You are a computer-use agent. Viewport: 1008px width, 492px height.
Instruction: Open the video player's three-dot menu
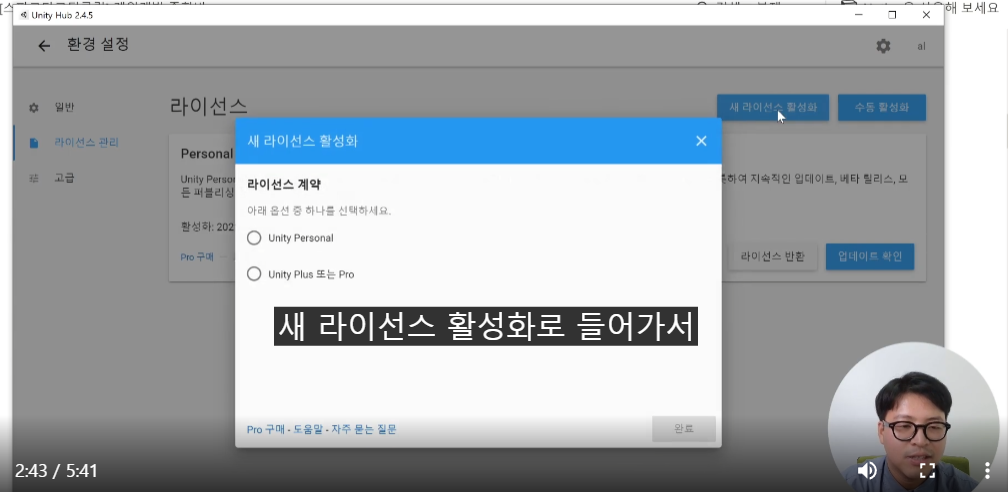click(987, 470)
